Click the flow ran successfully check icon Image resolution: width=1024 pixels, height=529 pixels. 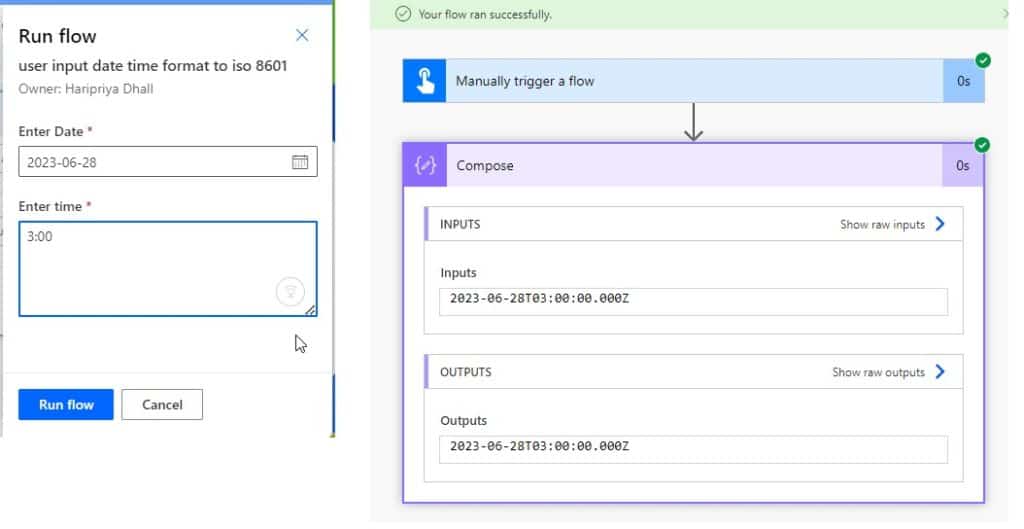(x=403, y=14)
